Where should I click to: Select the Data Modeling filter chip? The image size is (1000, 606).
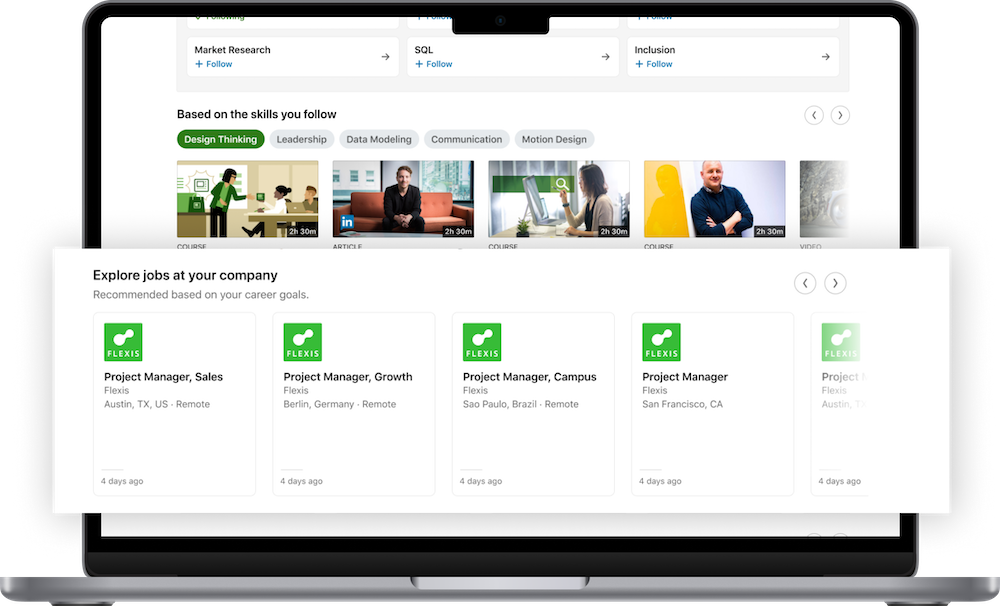point(379,139)
